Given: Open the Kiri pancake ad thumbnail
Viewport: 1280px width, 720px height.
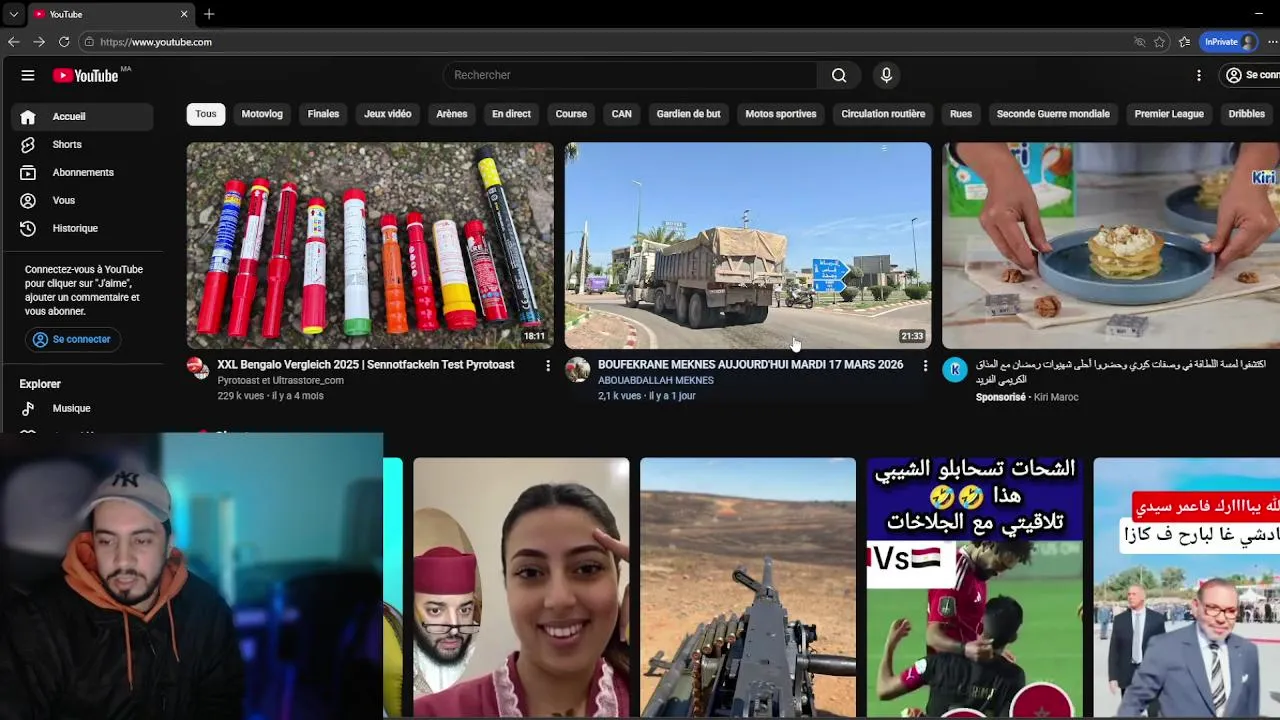Looking at the screenshot, I should point(1111,245).
